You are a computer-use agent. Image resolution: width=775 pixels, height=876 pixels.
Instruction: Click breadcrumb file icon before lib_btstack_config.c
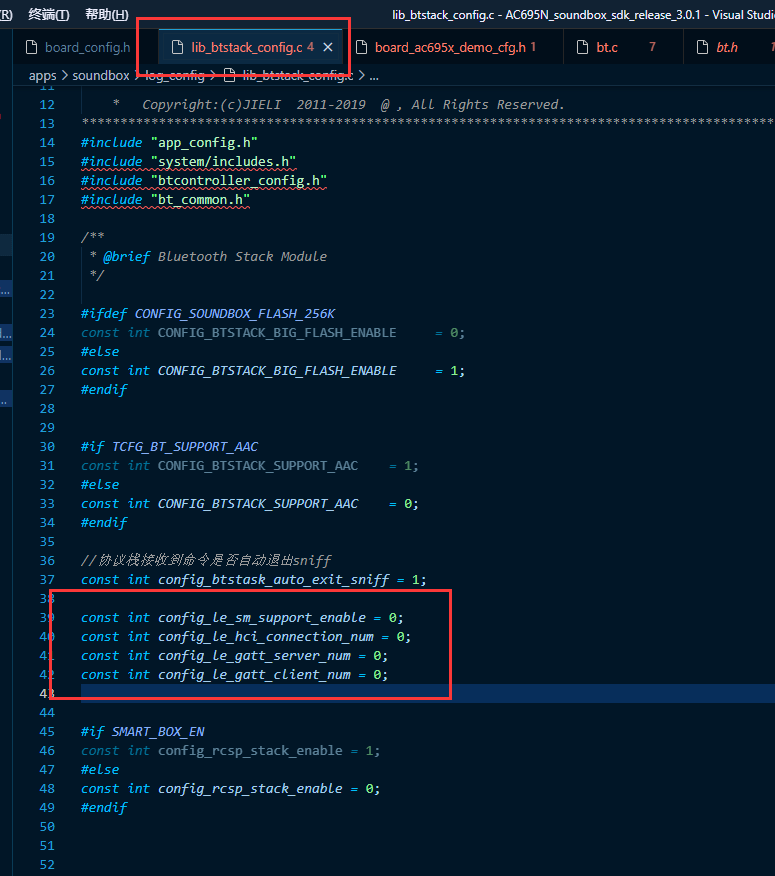coord(229,75)
